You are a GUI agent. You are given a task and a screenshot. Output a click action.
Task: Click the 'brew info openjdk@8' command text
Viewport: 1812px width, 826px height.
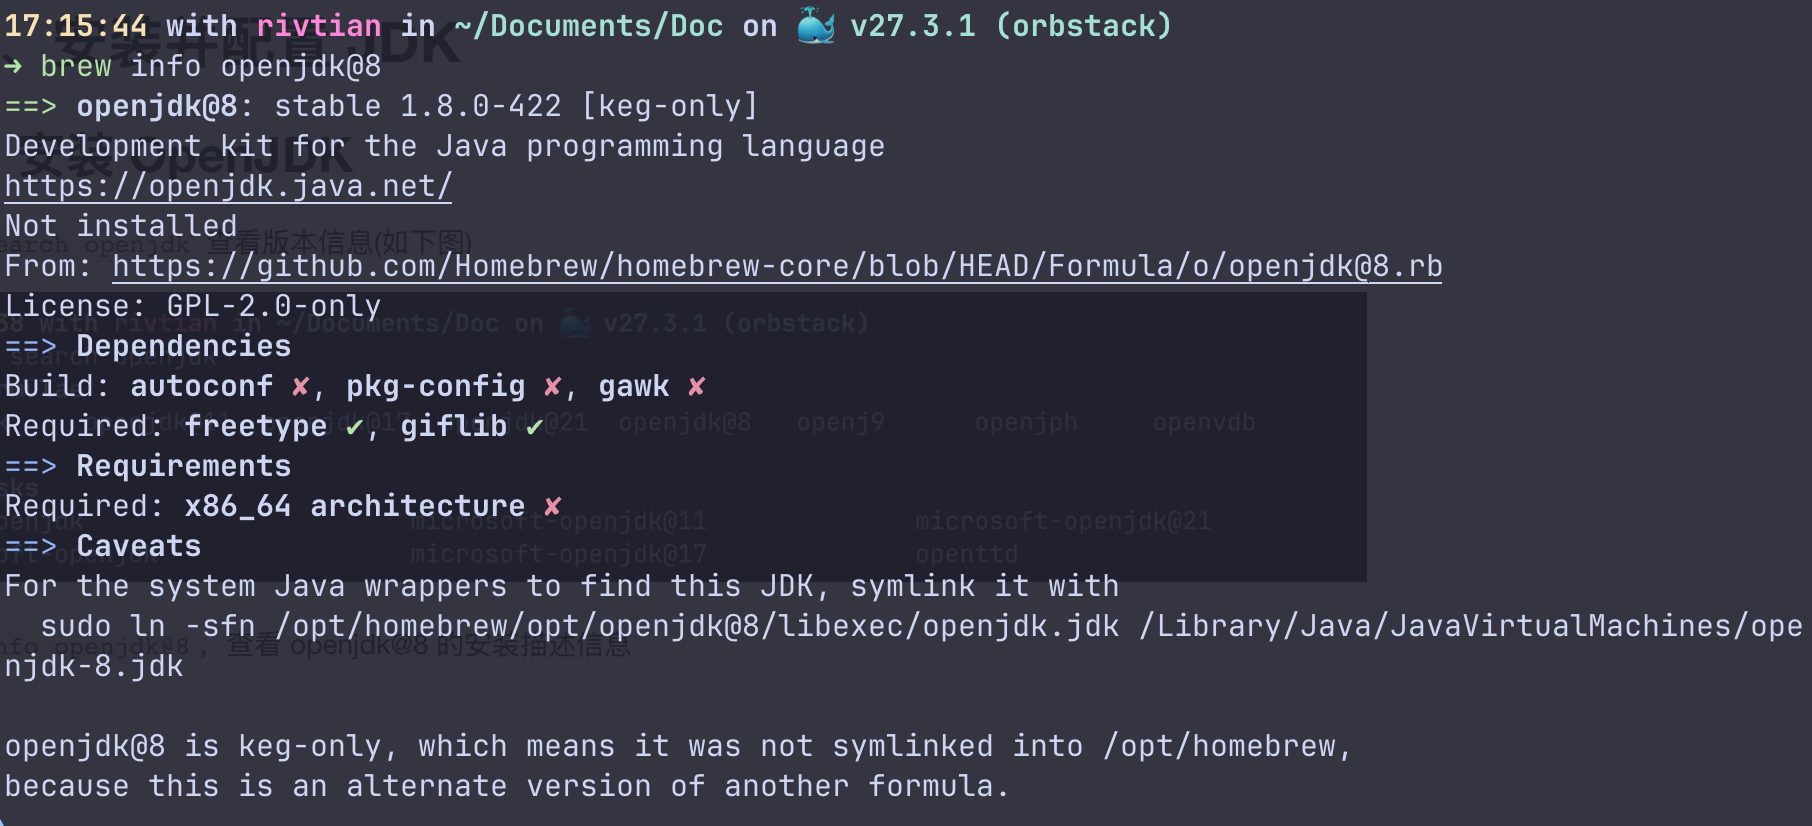tap(211, 66)
